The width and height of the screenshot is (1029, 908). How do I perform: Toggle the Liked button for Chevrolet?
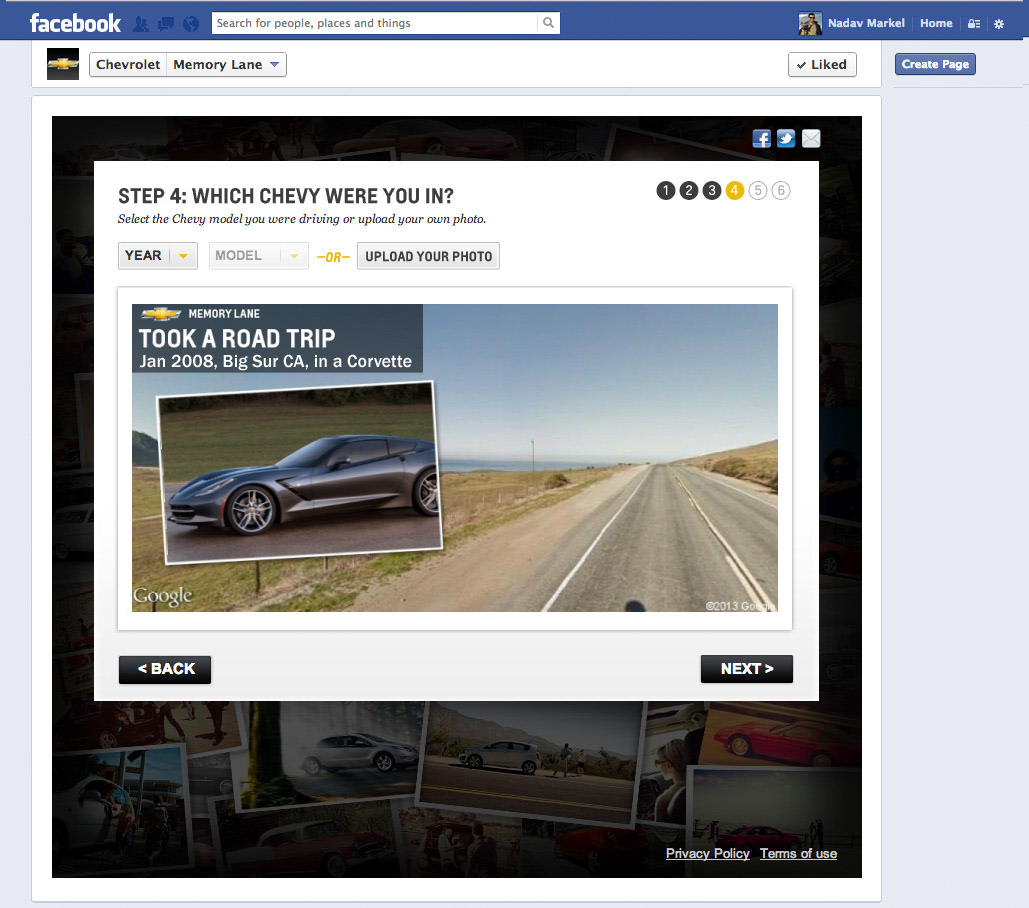(x=822, y=64)
